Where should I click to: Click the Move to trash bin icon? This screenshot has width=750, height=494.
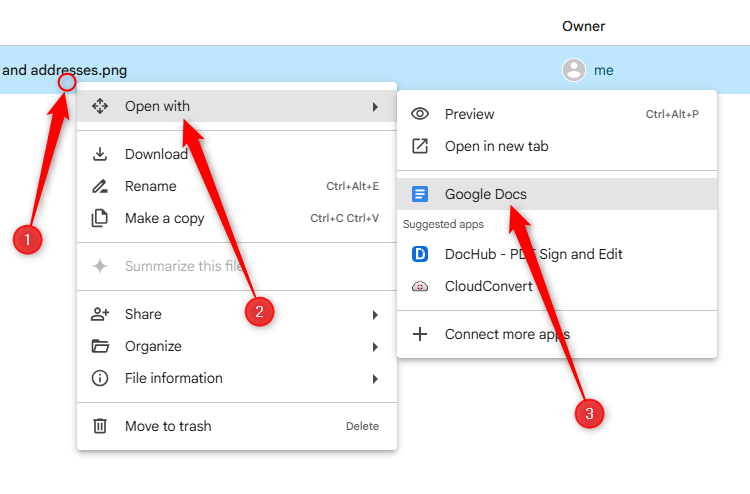click(x=100, y=426)
